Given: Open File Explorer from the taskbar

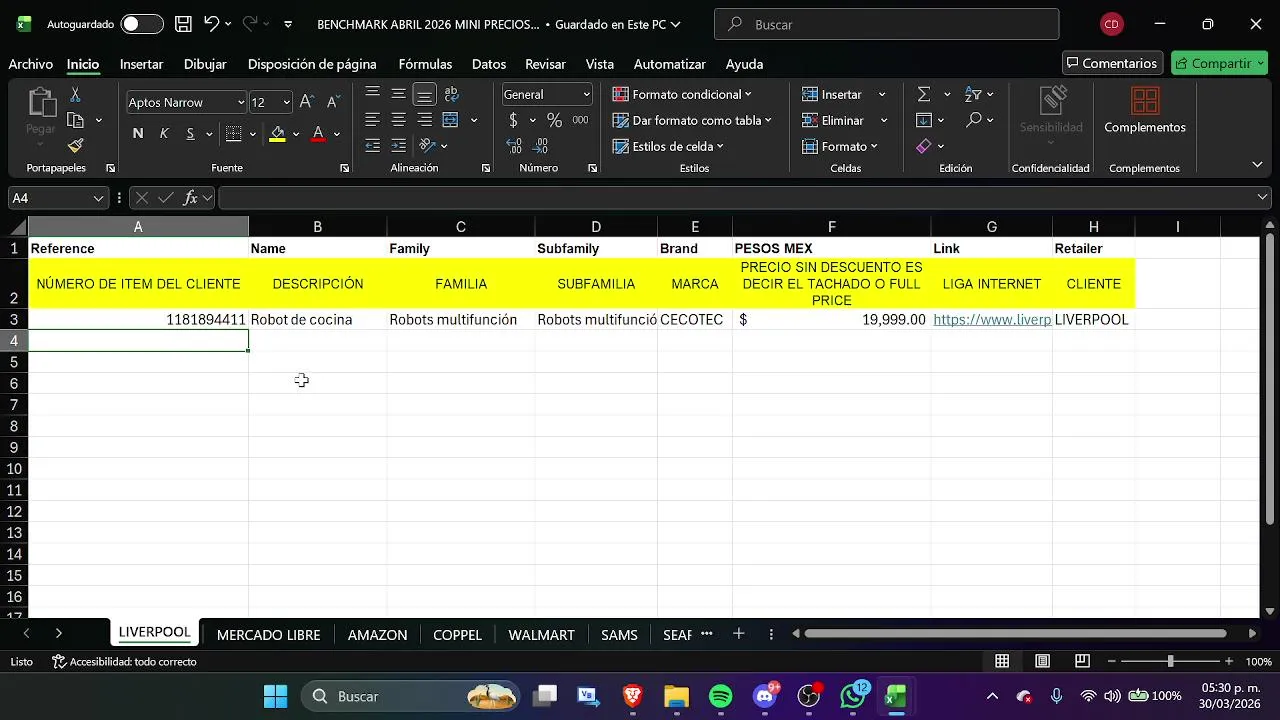Looking at the screenshot, I should point(676,696).
